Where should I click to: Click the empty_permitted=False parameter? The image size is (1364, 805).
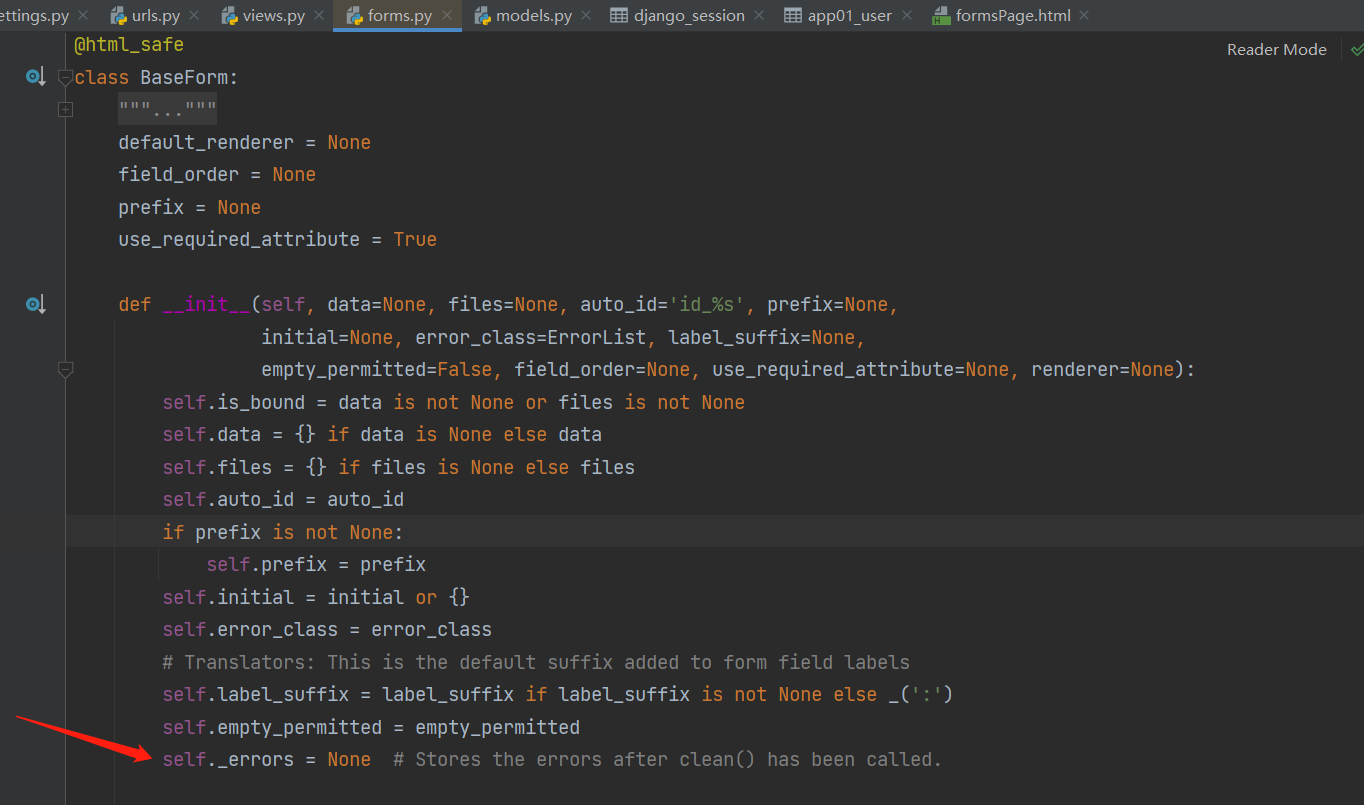[x=377, y=369]
